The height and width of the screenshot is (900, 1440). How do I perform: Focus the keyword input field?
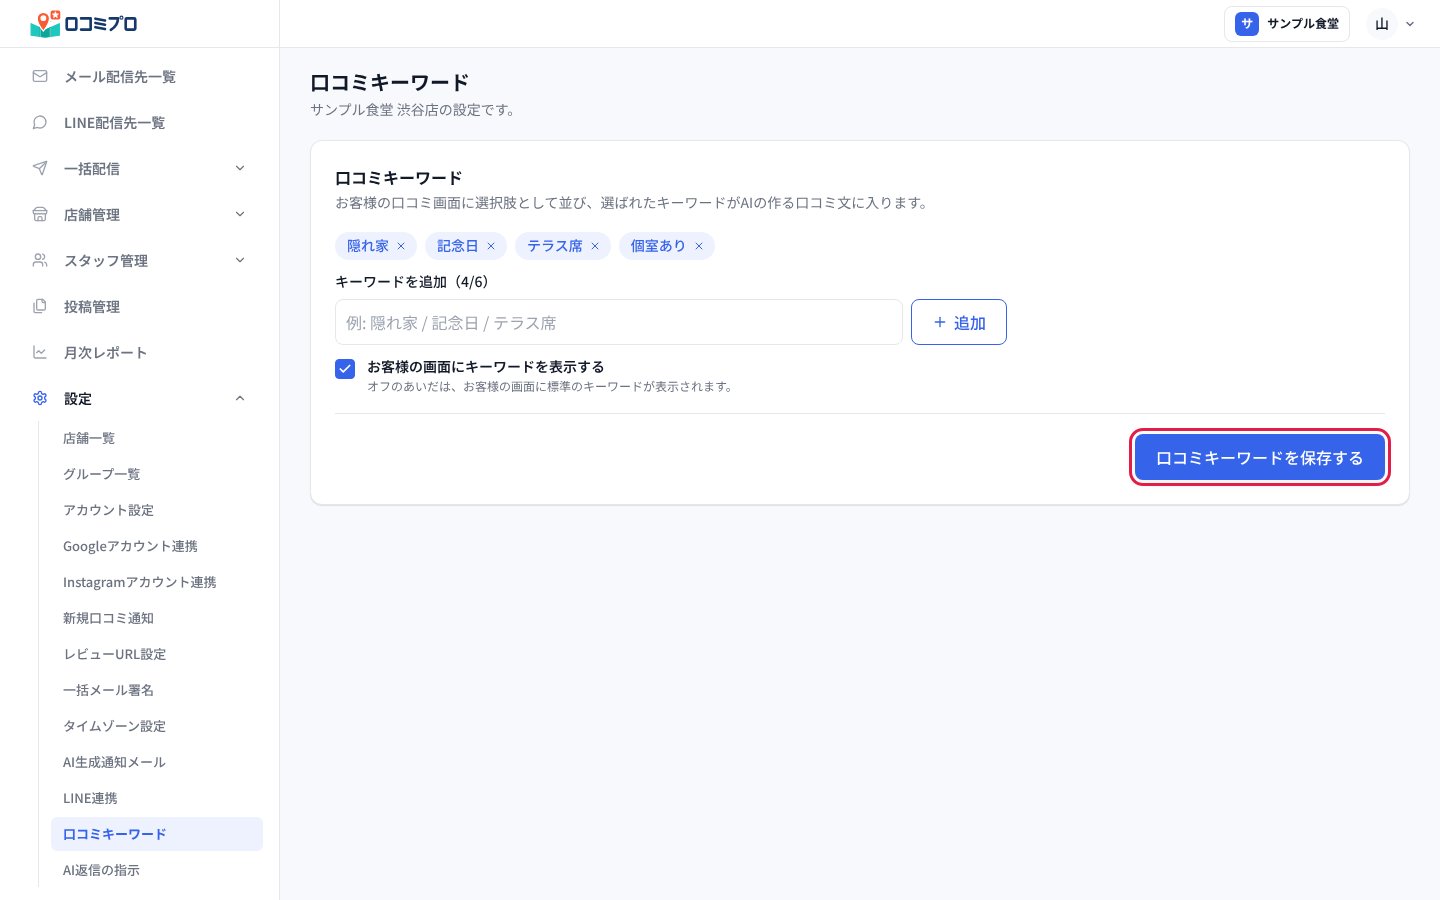coord(619,322)
